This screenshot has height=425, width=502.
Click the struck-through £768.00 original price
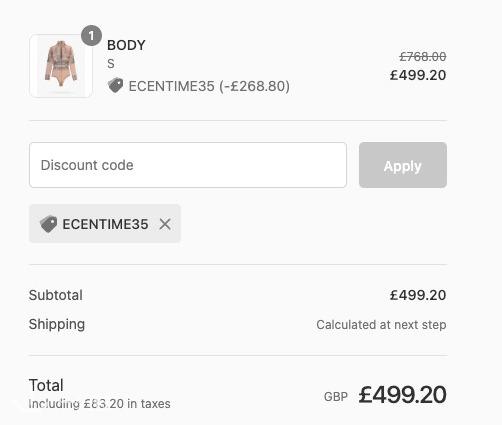pyautogui.click(x=423, y=57)
